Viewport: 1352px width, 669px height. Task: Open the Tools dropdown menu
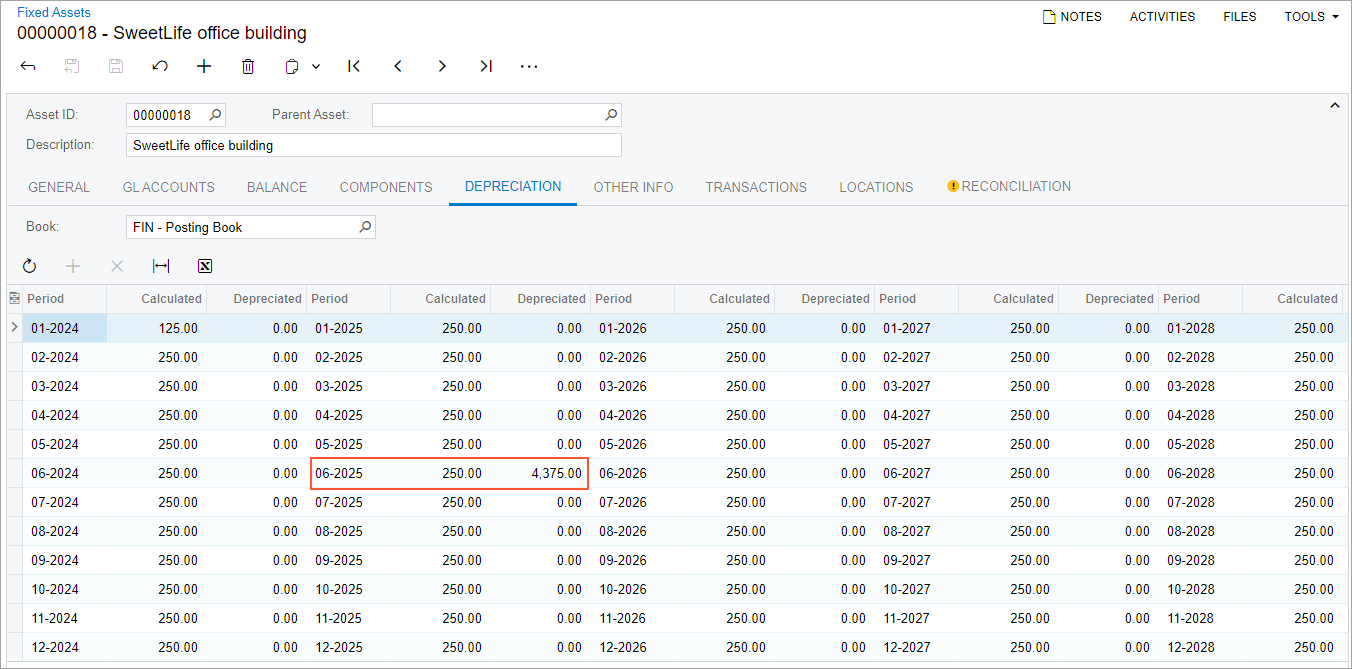pos(1310,17)
